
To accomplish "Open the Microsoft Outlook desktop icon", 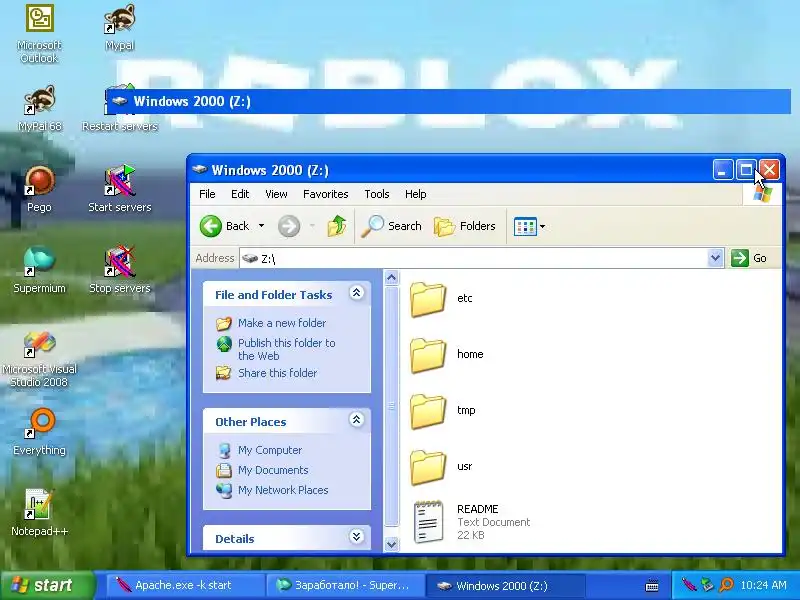I will click(x=39, y=33).
